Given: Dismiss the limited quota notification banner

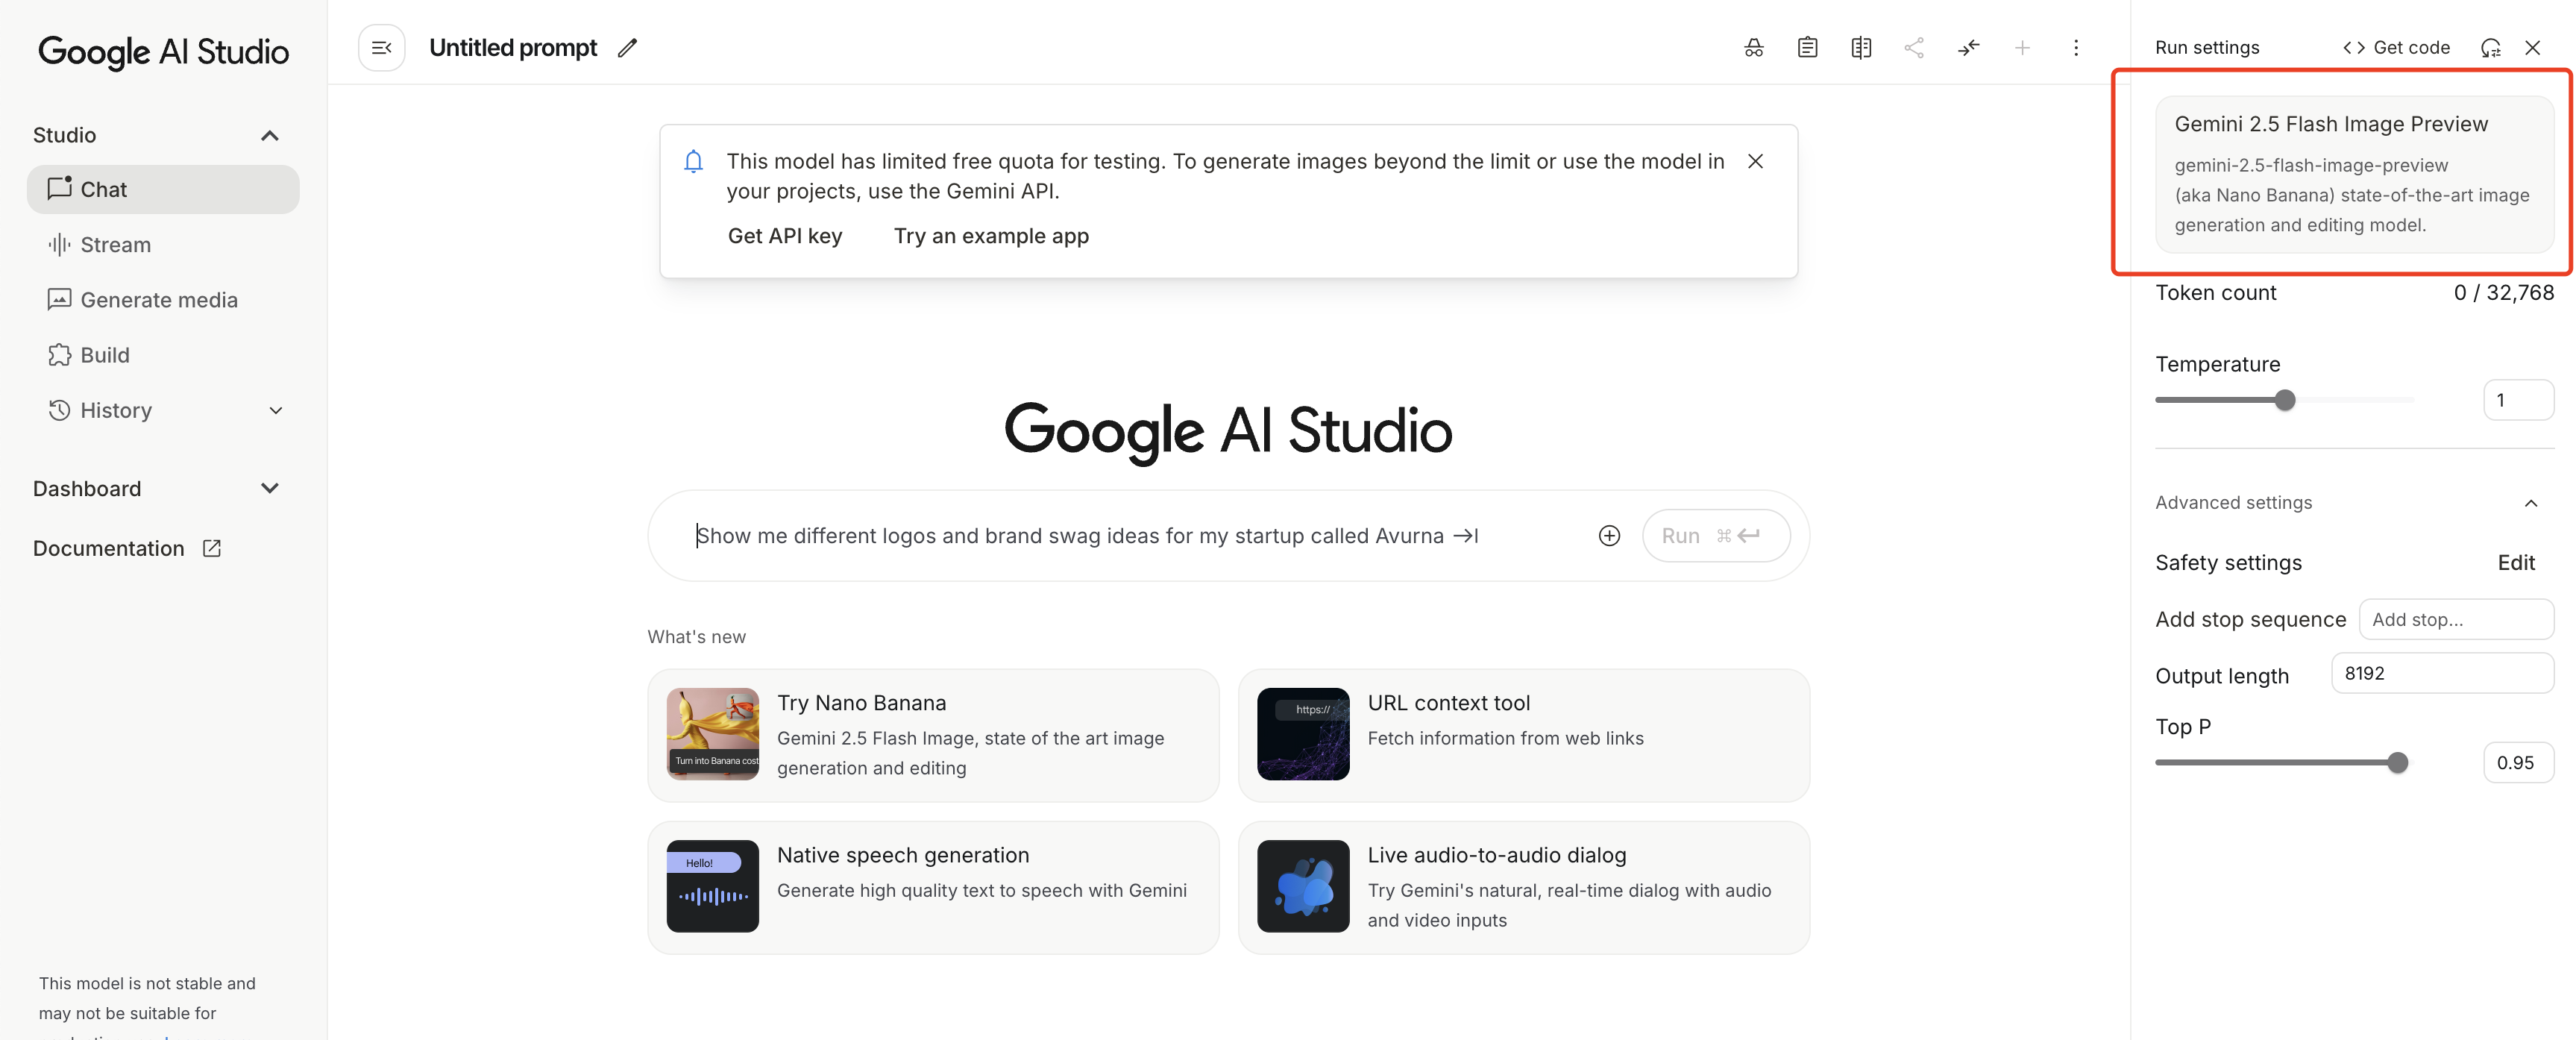Looking at the screenshot, I should pos(1754,161).
